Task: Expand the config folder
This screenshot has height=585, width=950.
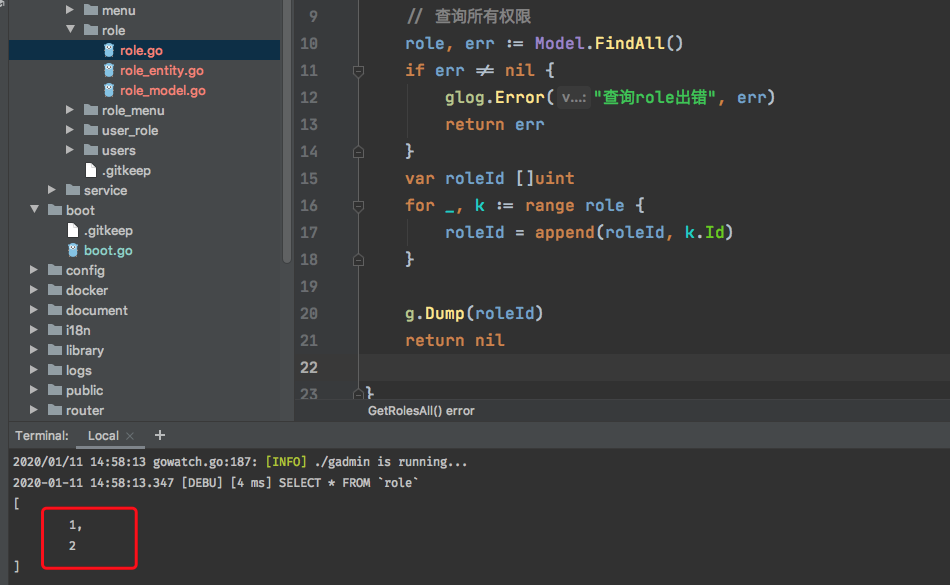Action: 33,269
